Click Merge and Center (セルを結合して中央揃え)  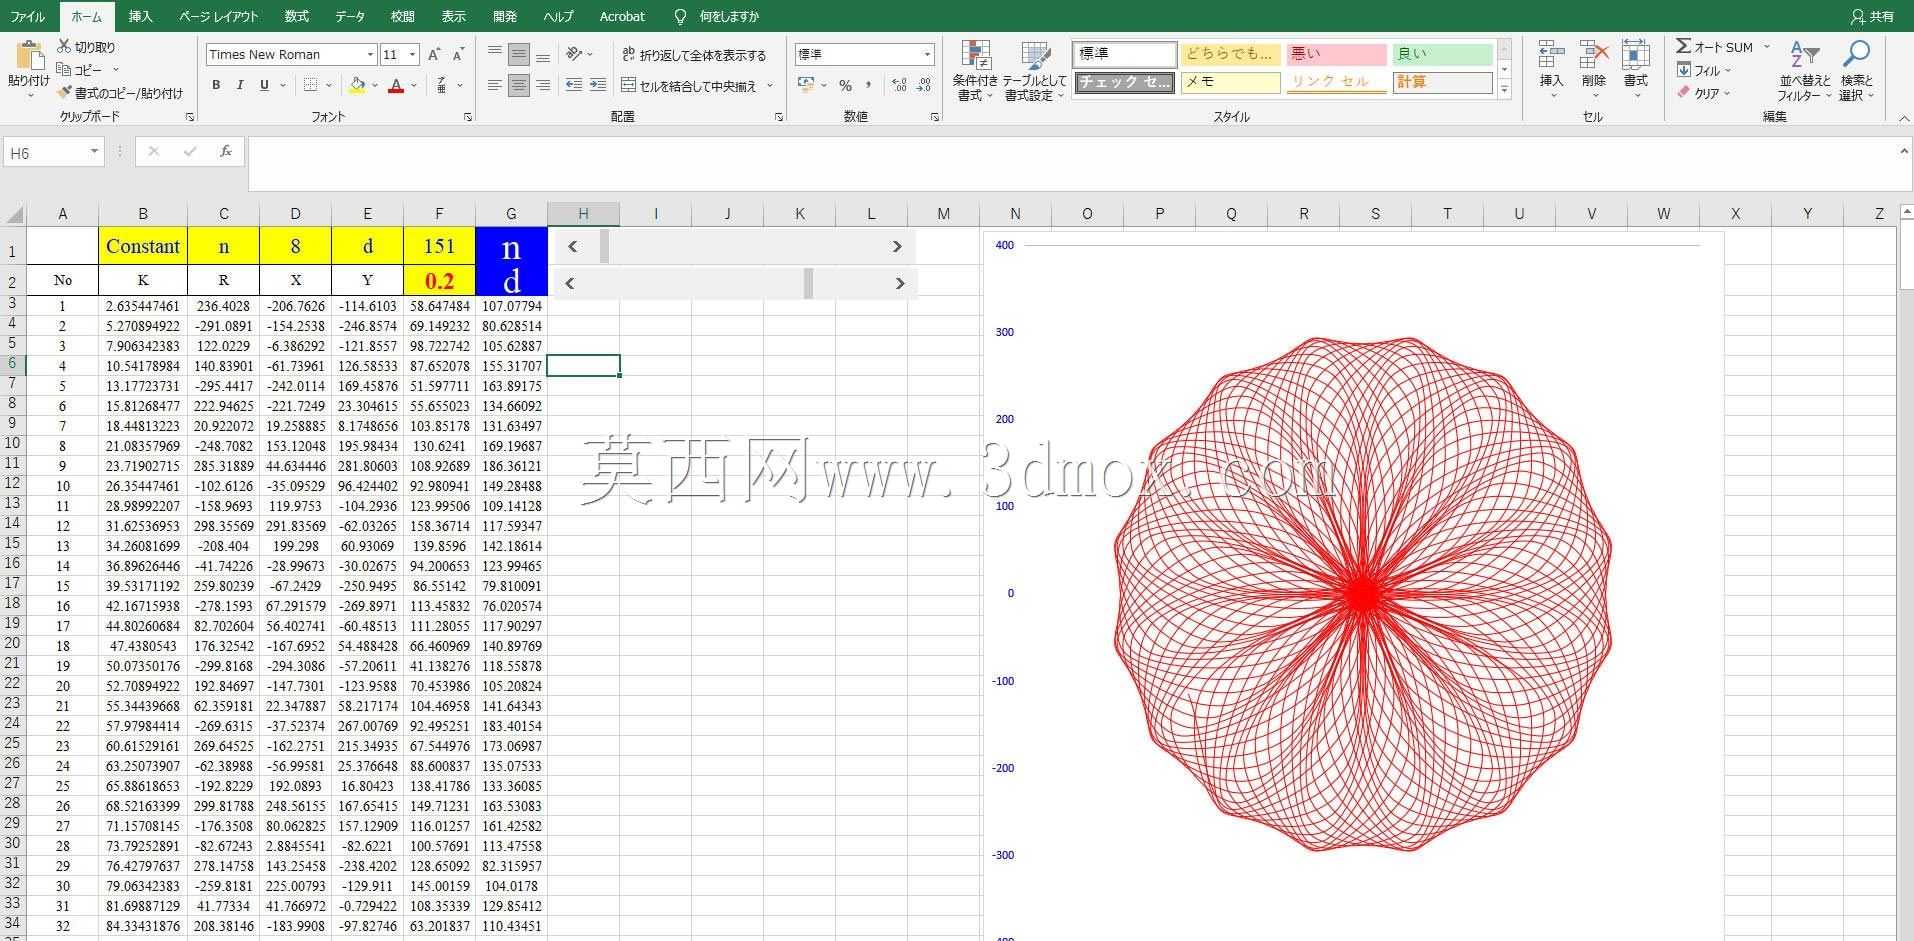(x=689, y=86)
